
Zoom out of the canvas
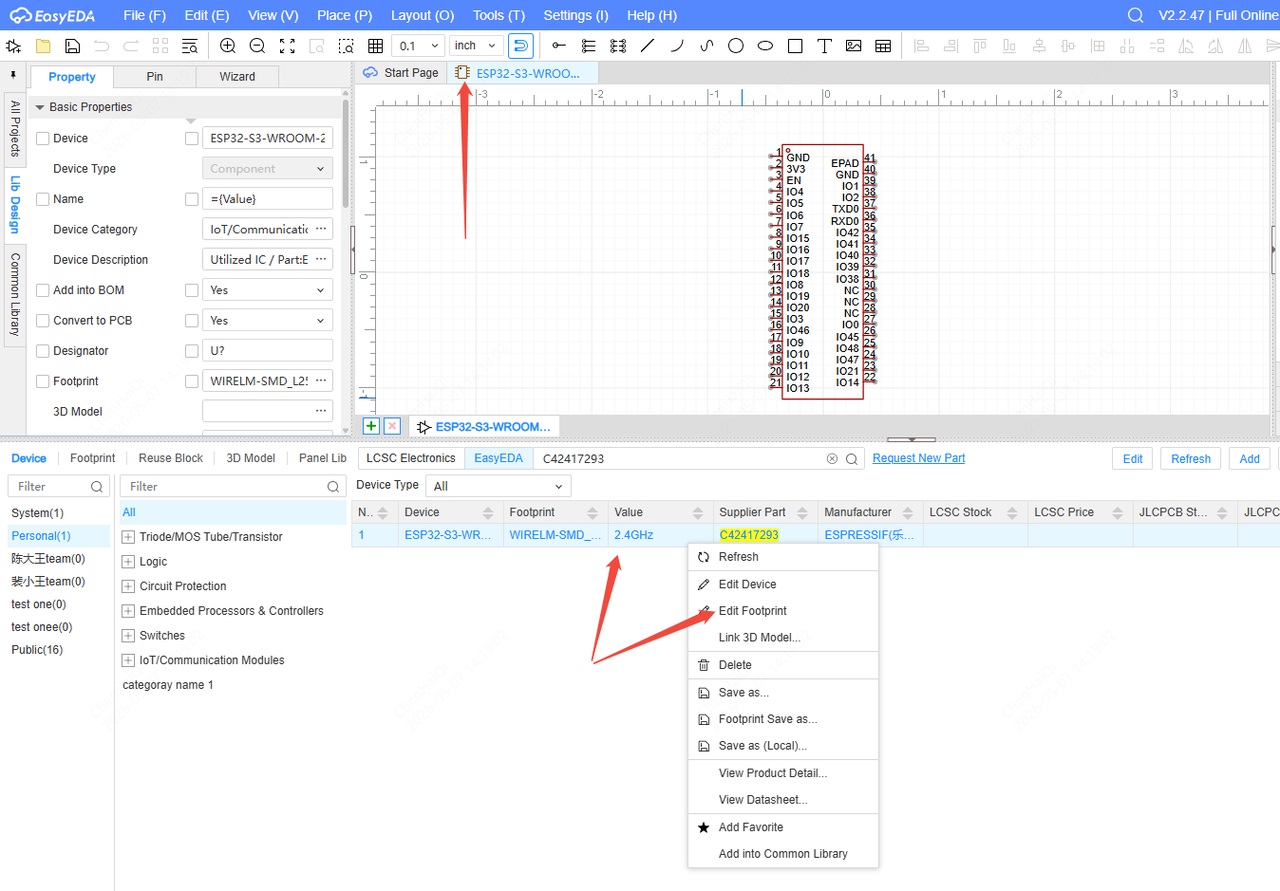click(x=257, y=46)
